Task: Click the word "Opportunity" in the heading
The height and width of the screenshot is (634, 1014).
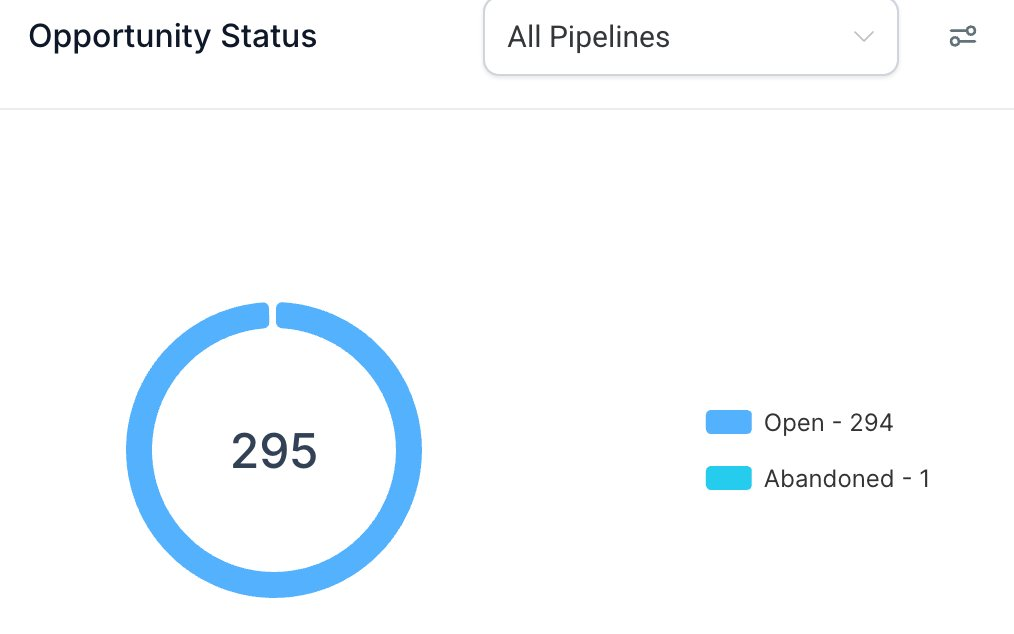Action: click(120, 38)
